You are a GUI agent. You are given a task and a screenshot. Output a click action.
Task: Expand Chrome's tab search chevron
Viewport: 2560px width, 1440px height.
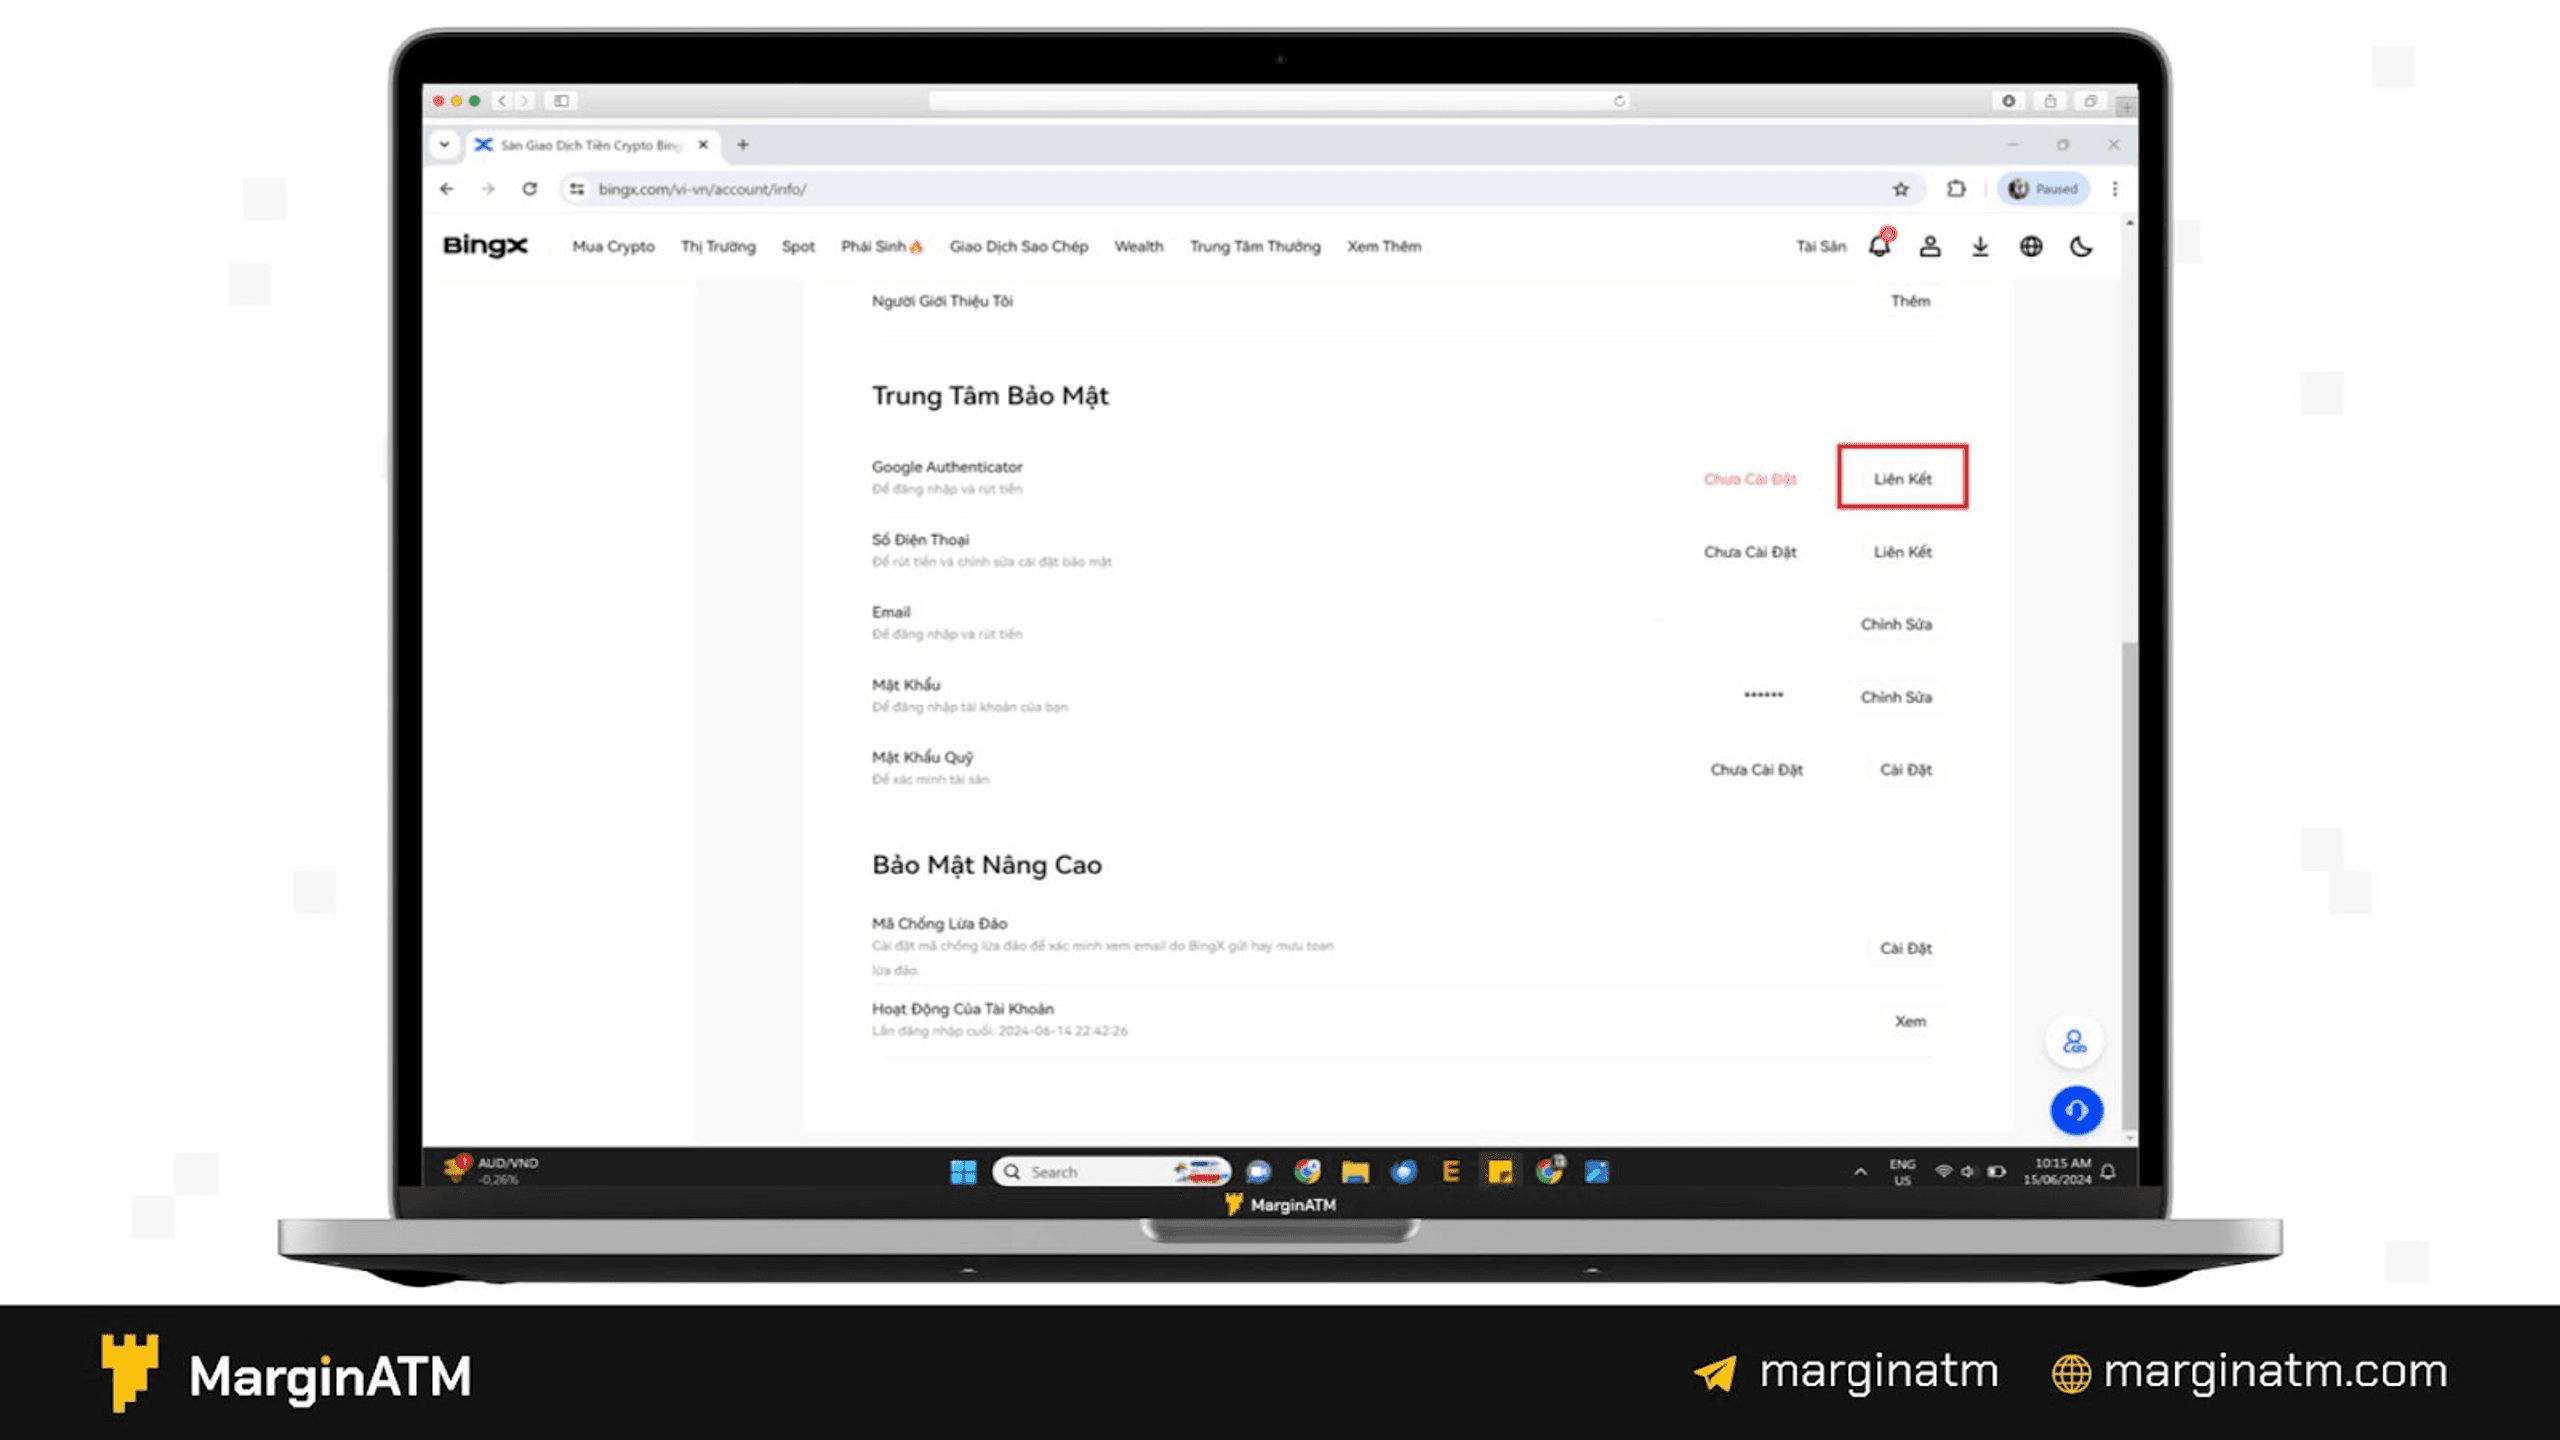coord(444,145)
